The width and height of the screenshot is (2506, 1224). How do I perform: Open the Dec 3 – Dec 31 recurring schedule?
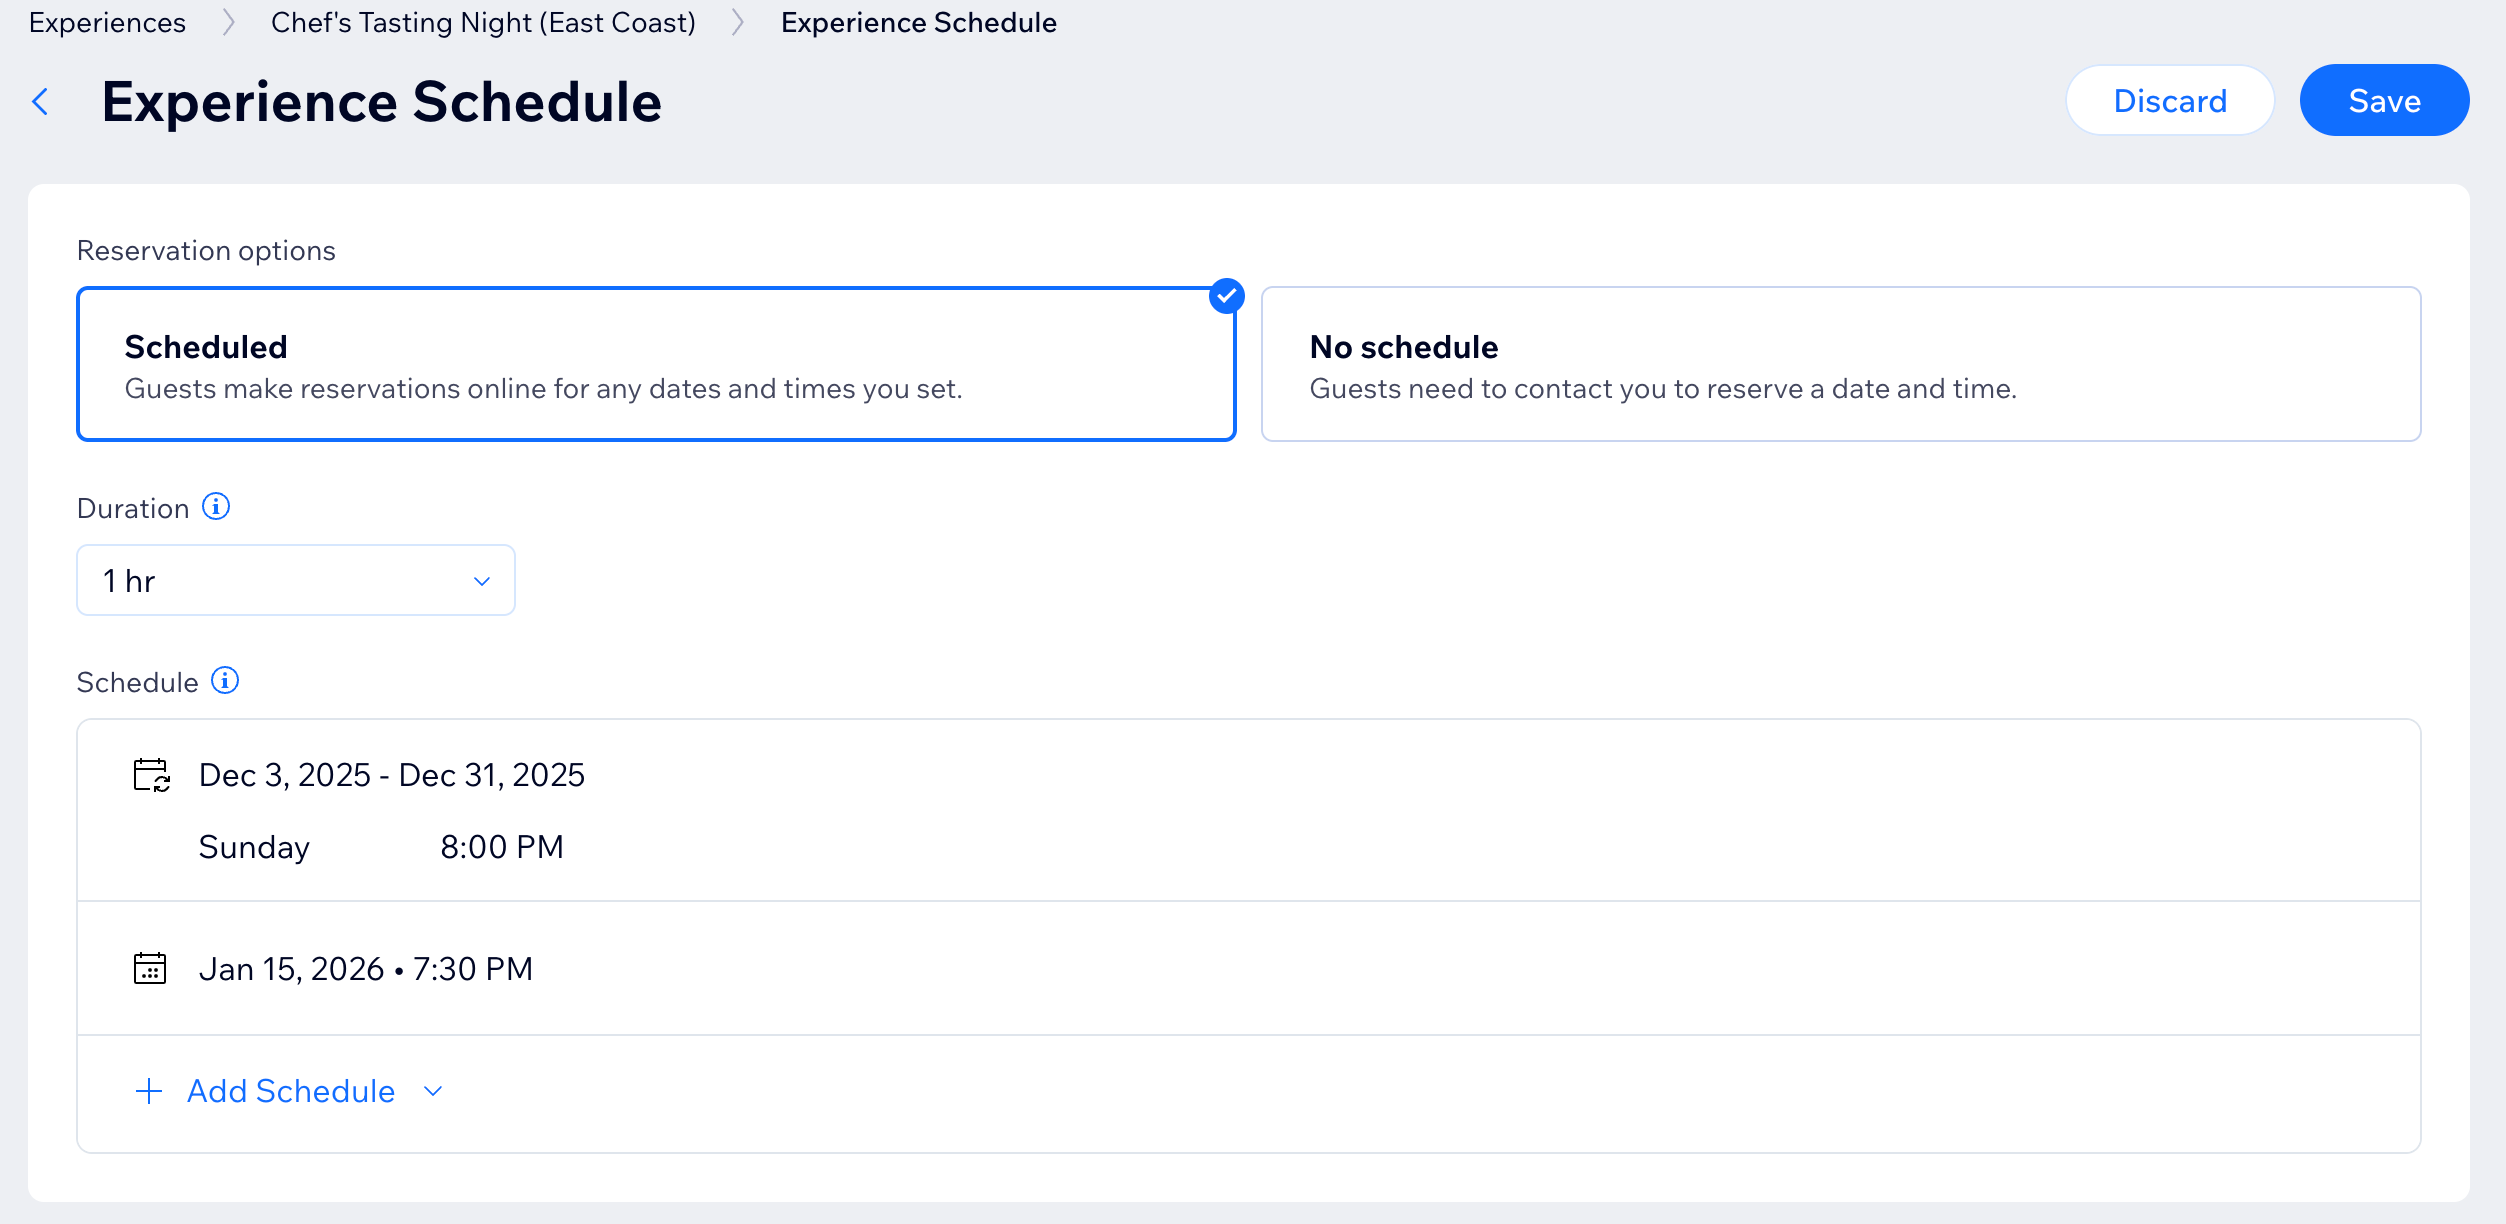point(391,775)
